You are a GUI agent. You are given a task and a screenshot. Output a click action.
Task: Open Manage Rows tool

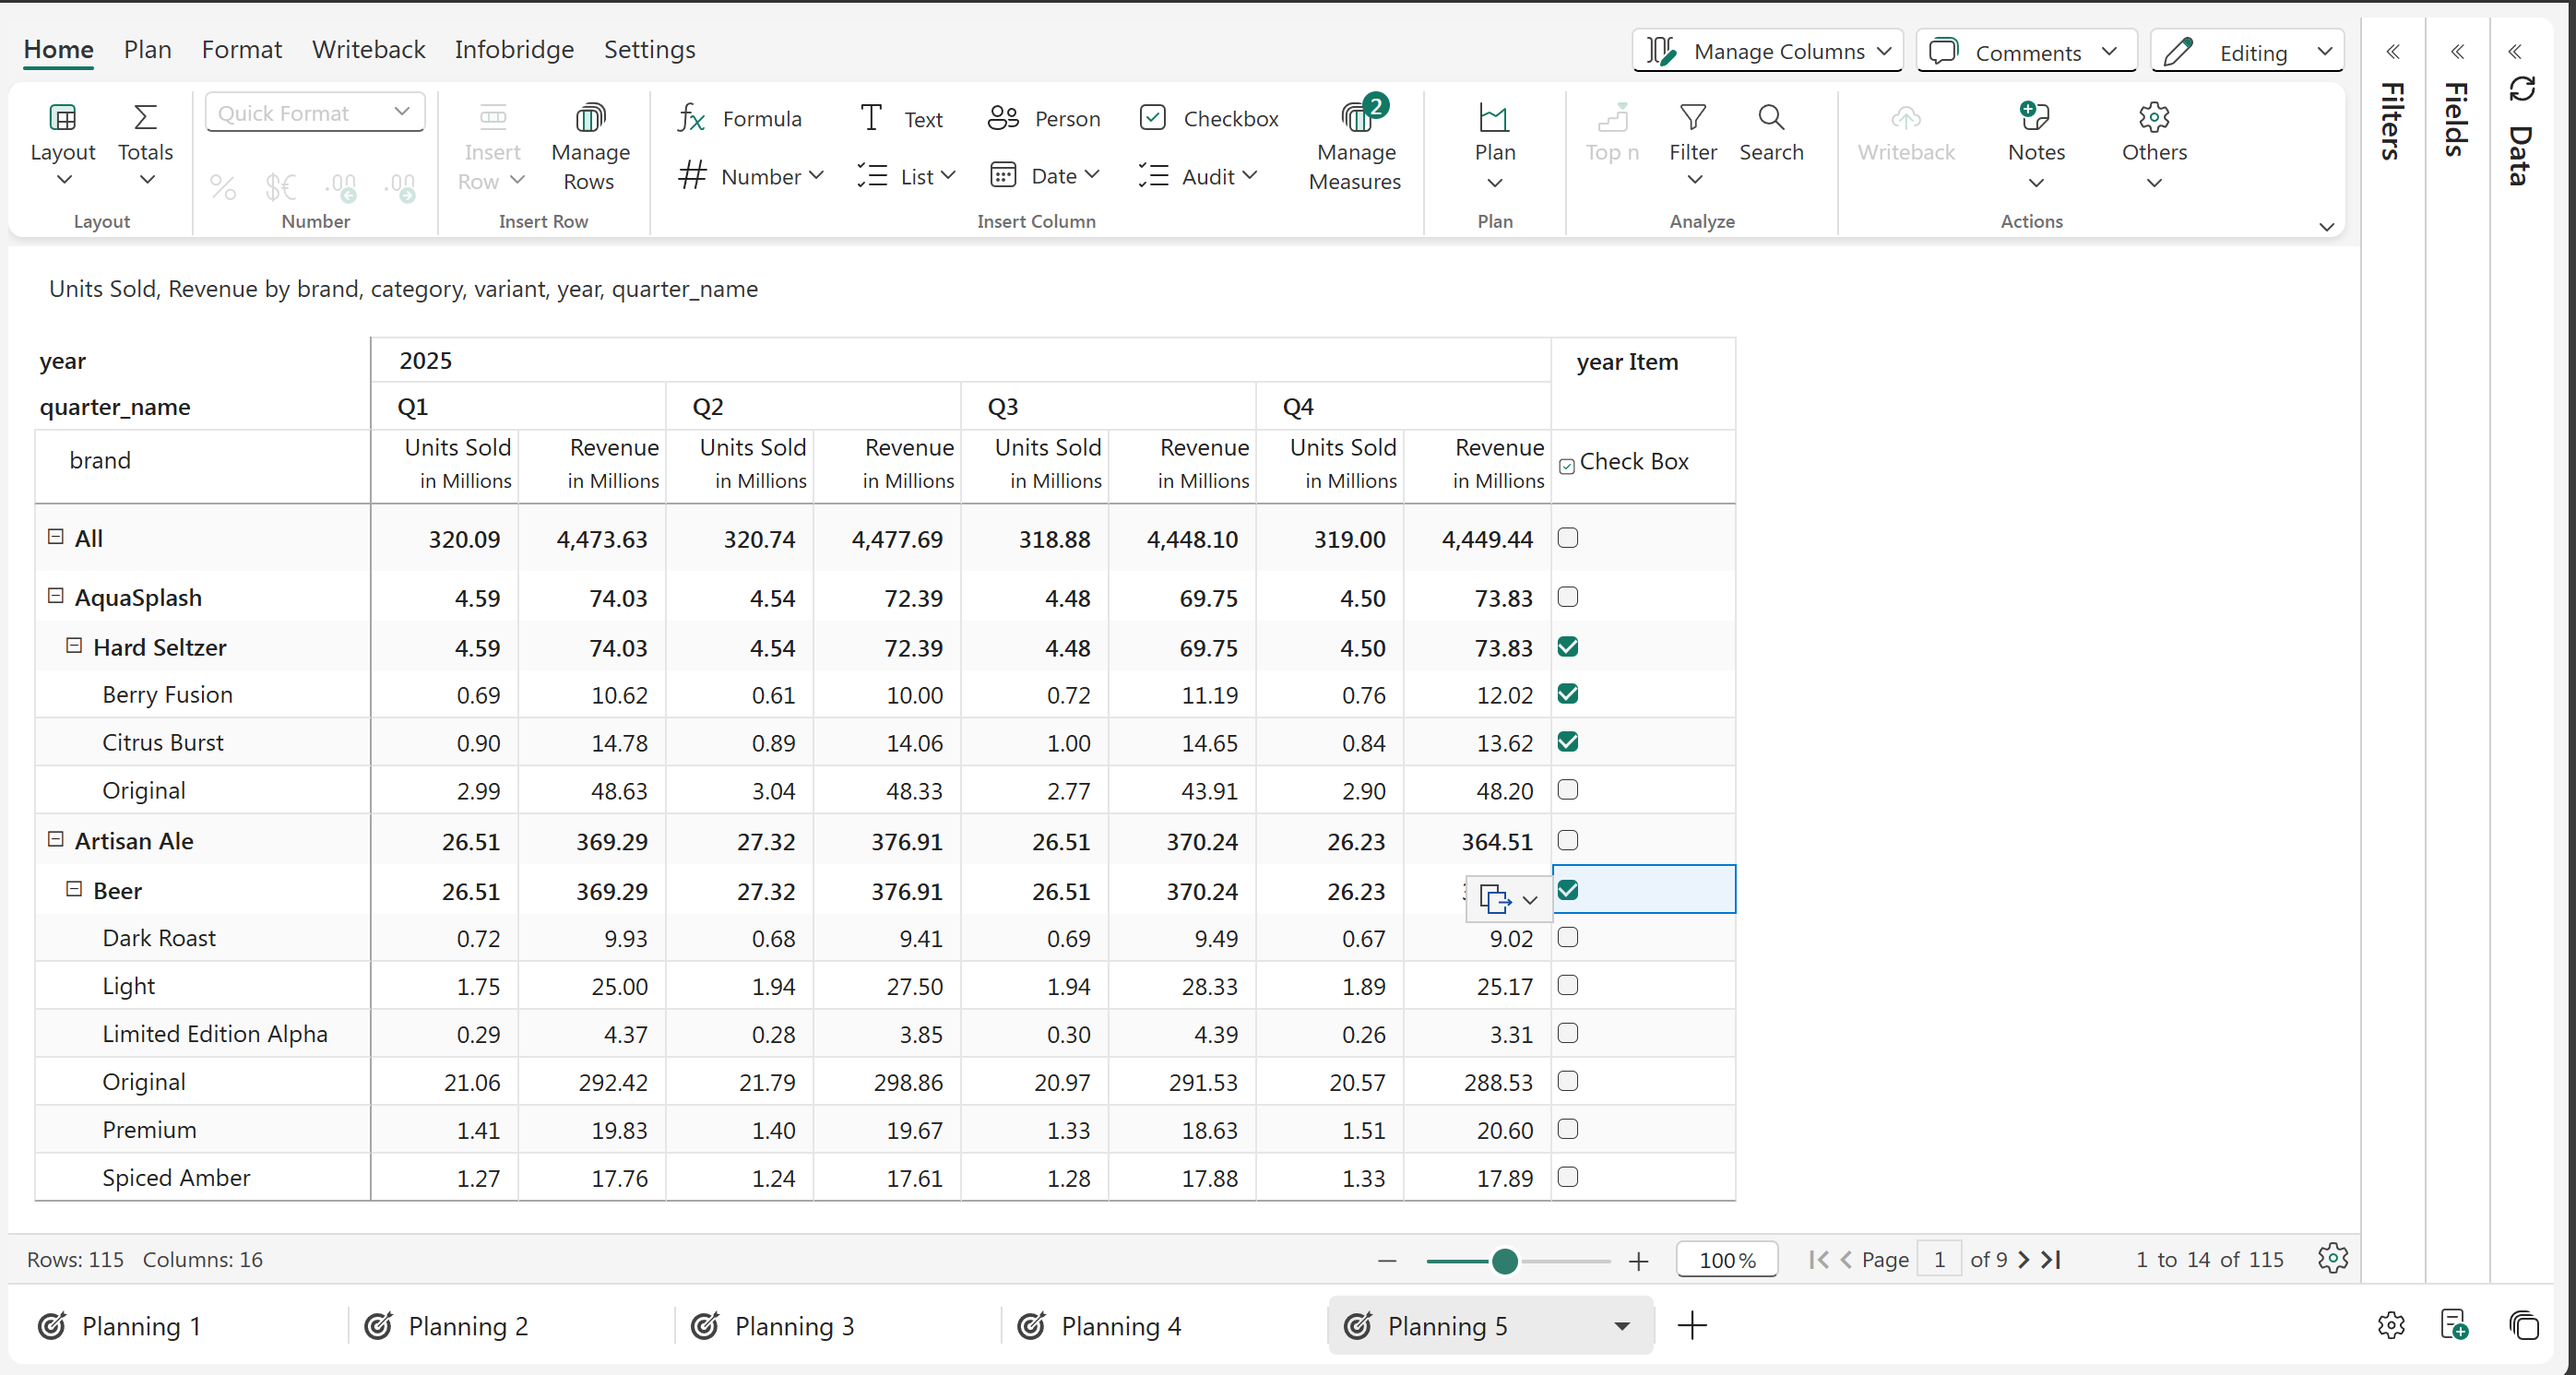589,119
